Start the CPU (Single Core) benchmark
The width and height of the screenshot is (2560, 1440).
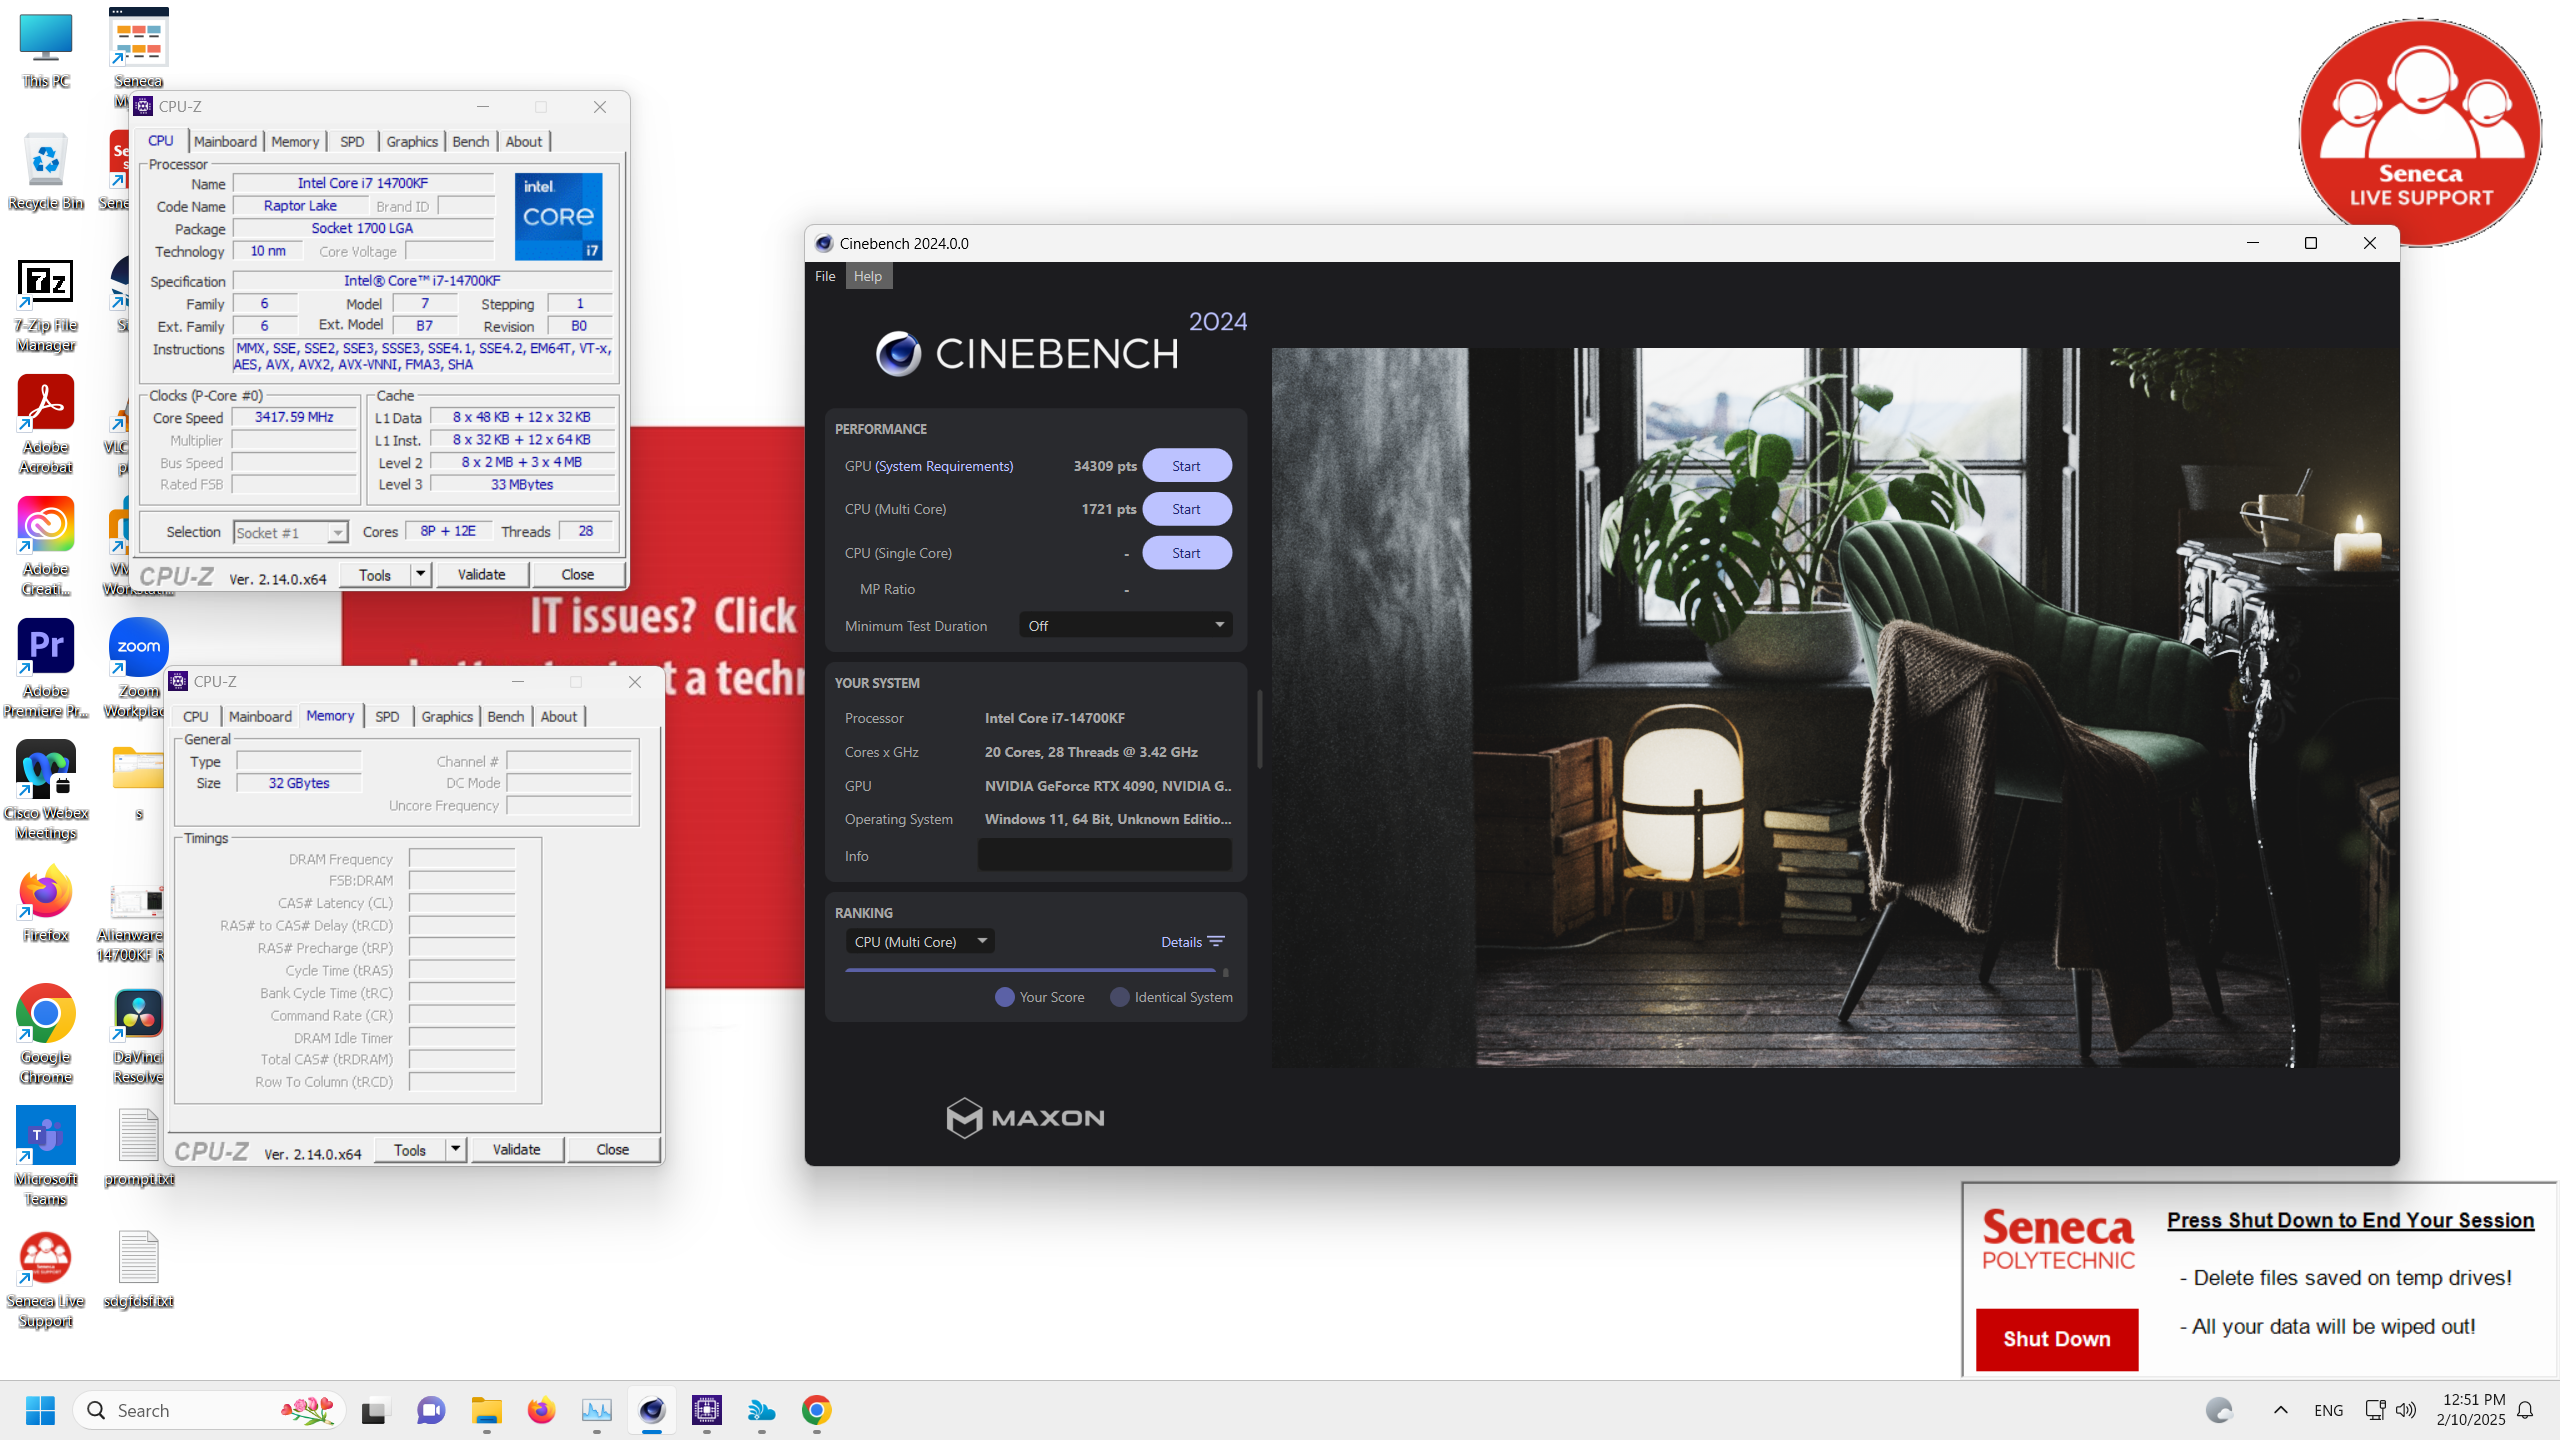click(1187, 553)
